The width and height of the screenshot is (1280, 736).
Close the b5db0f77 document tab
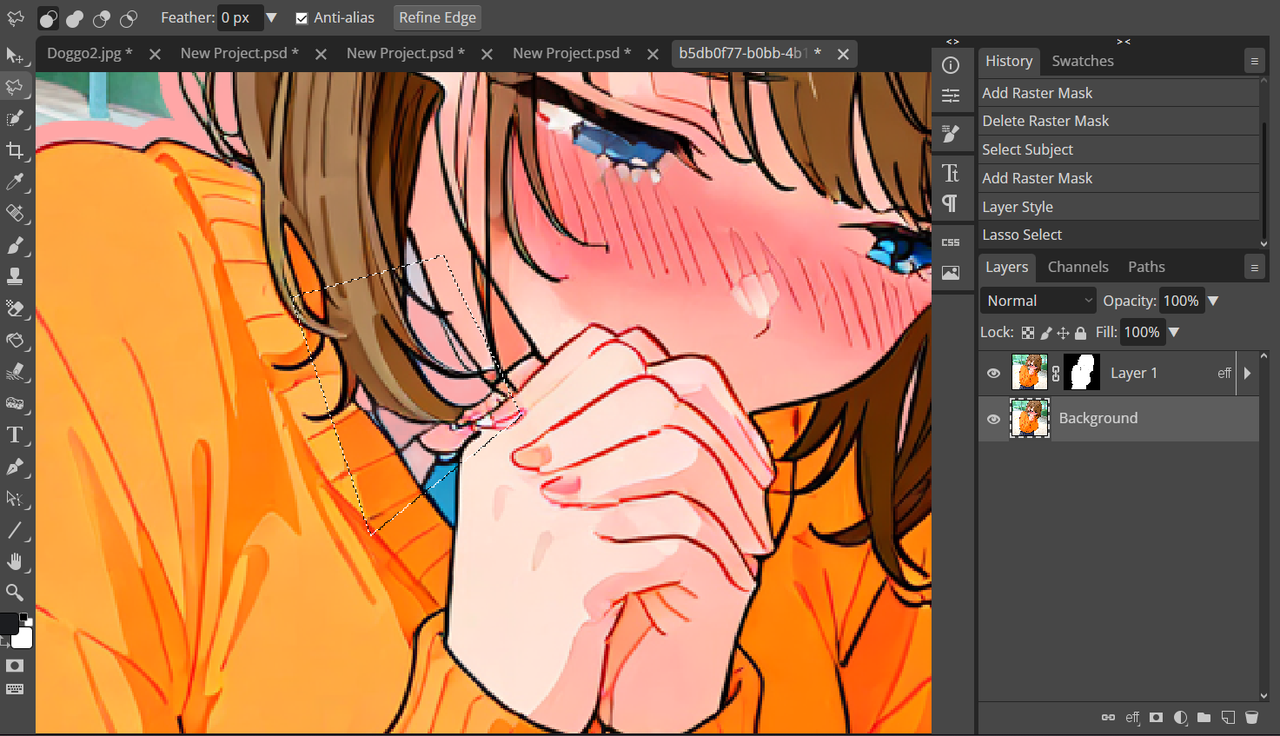coord(843,54)
